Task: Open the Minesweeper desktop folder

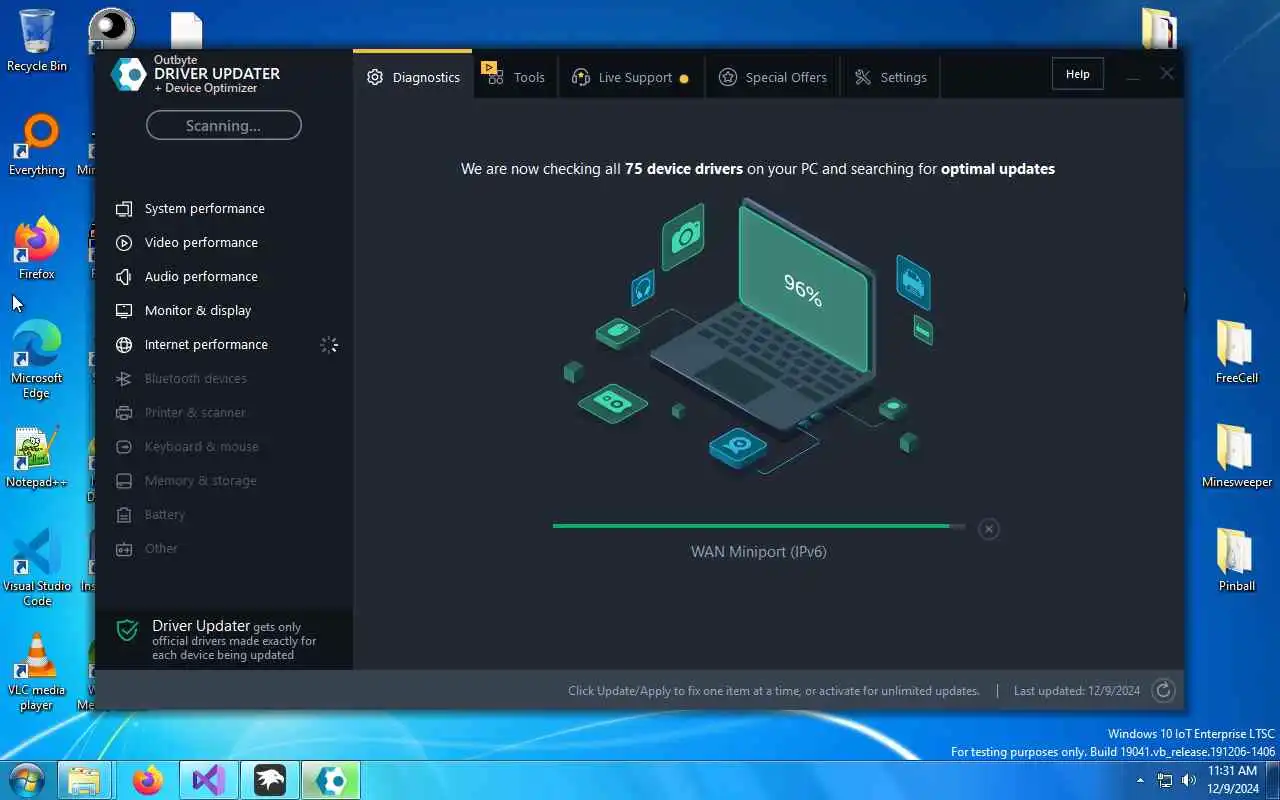Action: coord(1236,456)
